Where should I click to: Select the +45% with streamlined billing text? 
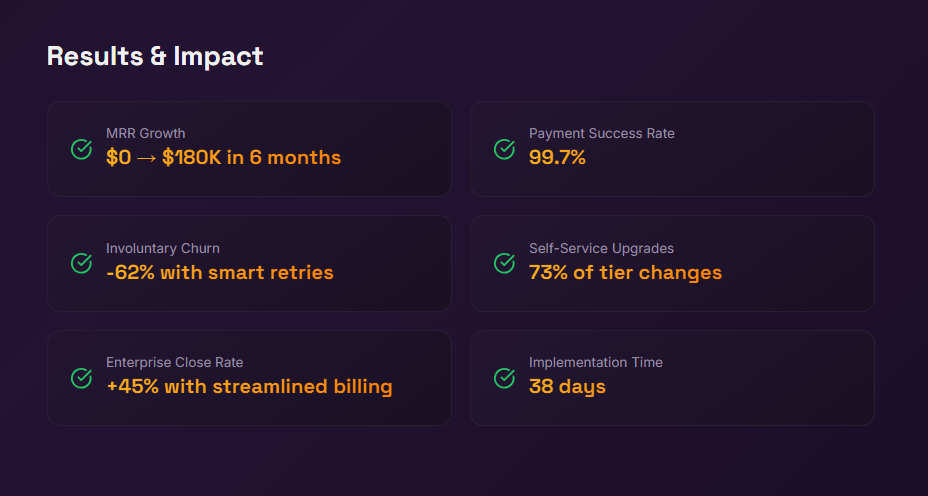[249, 386]
